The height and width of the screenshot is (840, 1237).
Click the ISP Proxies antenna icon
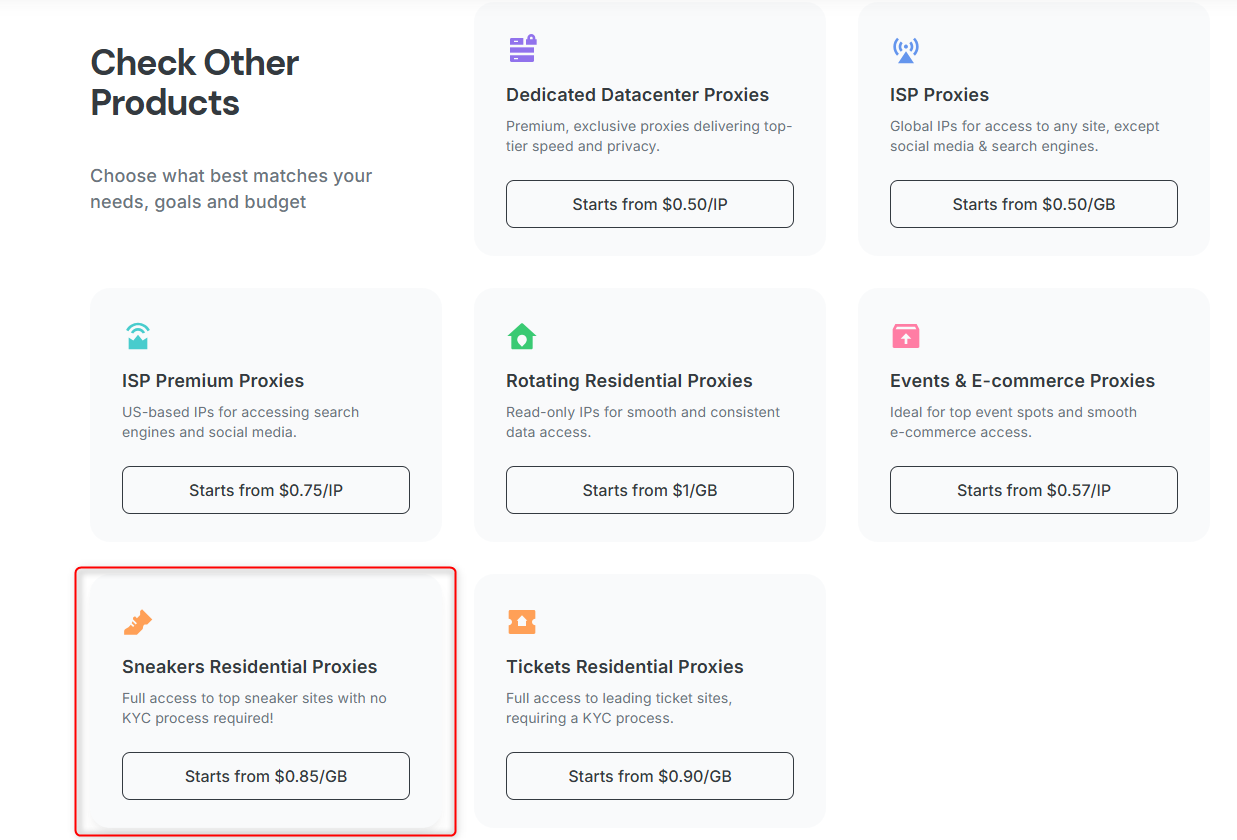(905, 49)
